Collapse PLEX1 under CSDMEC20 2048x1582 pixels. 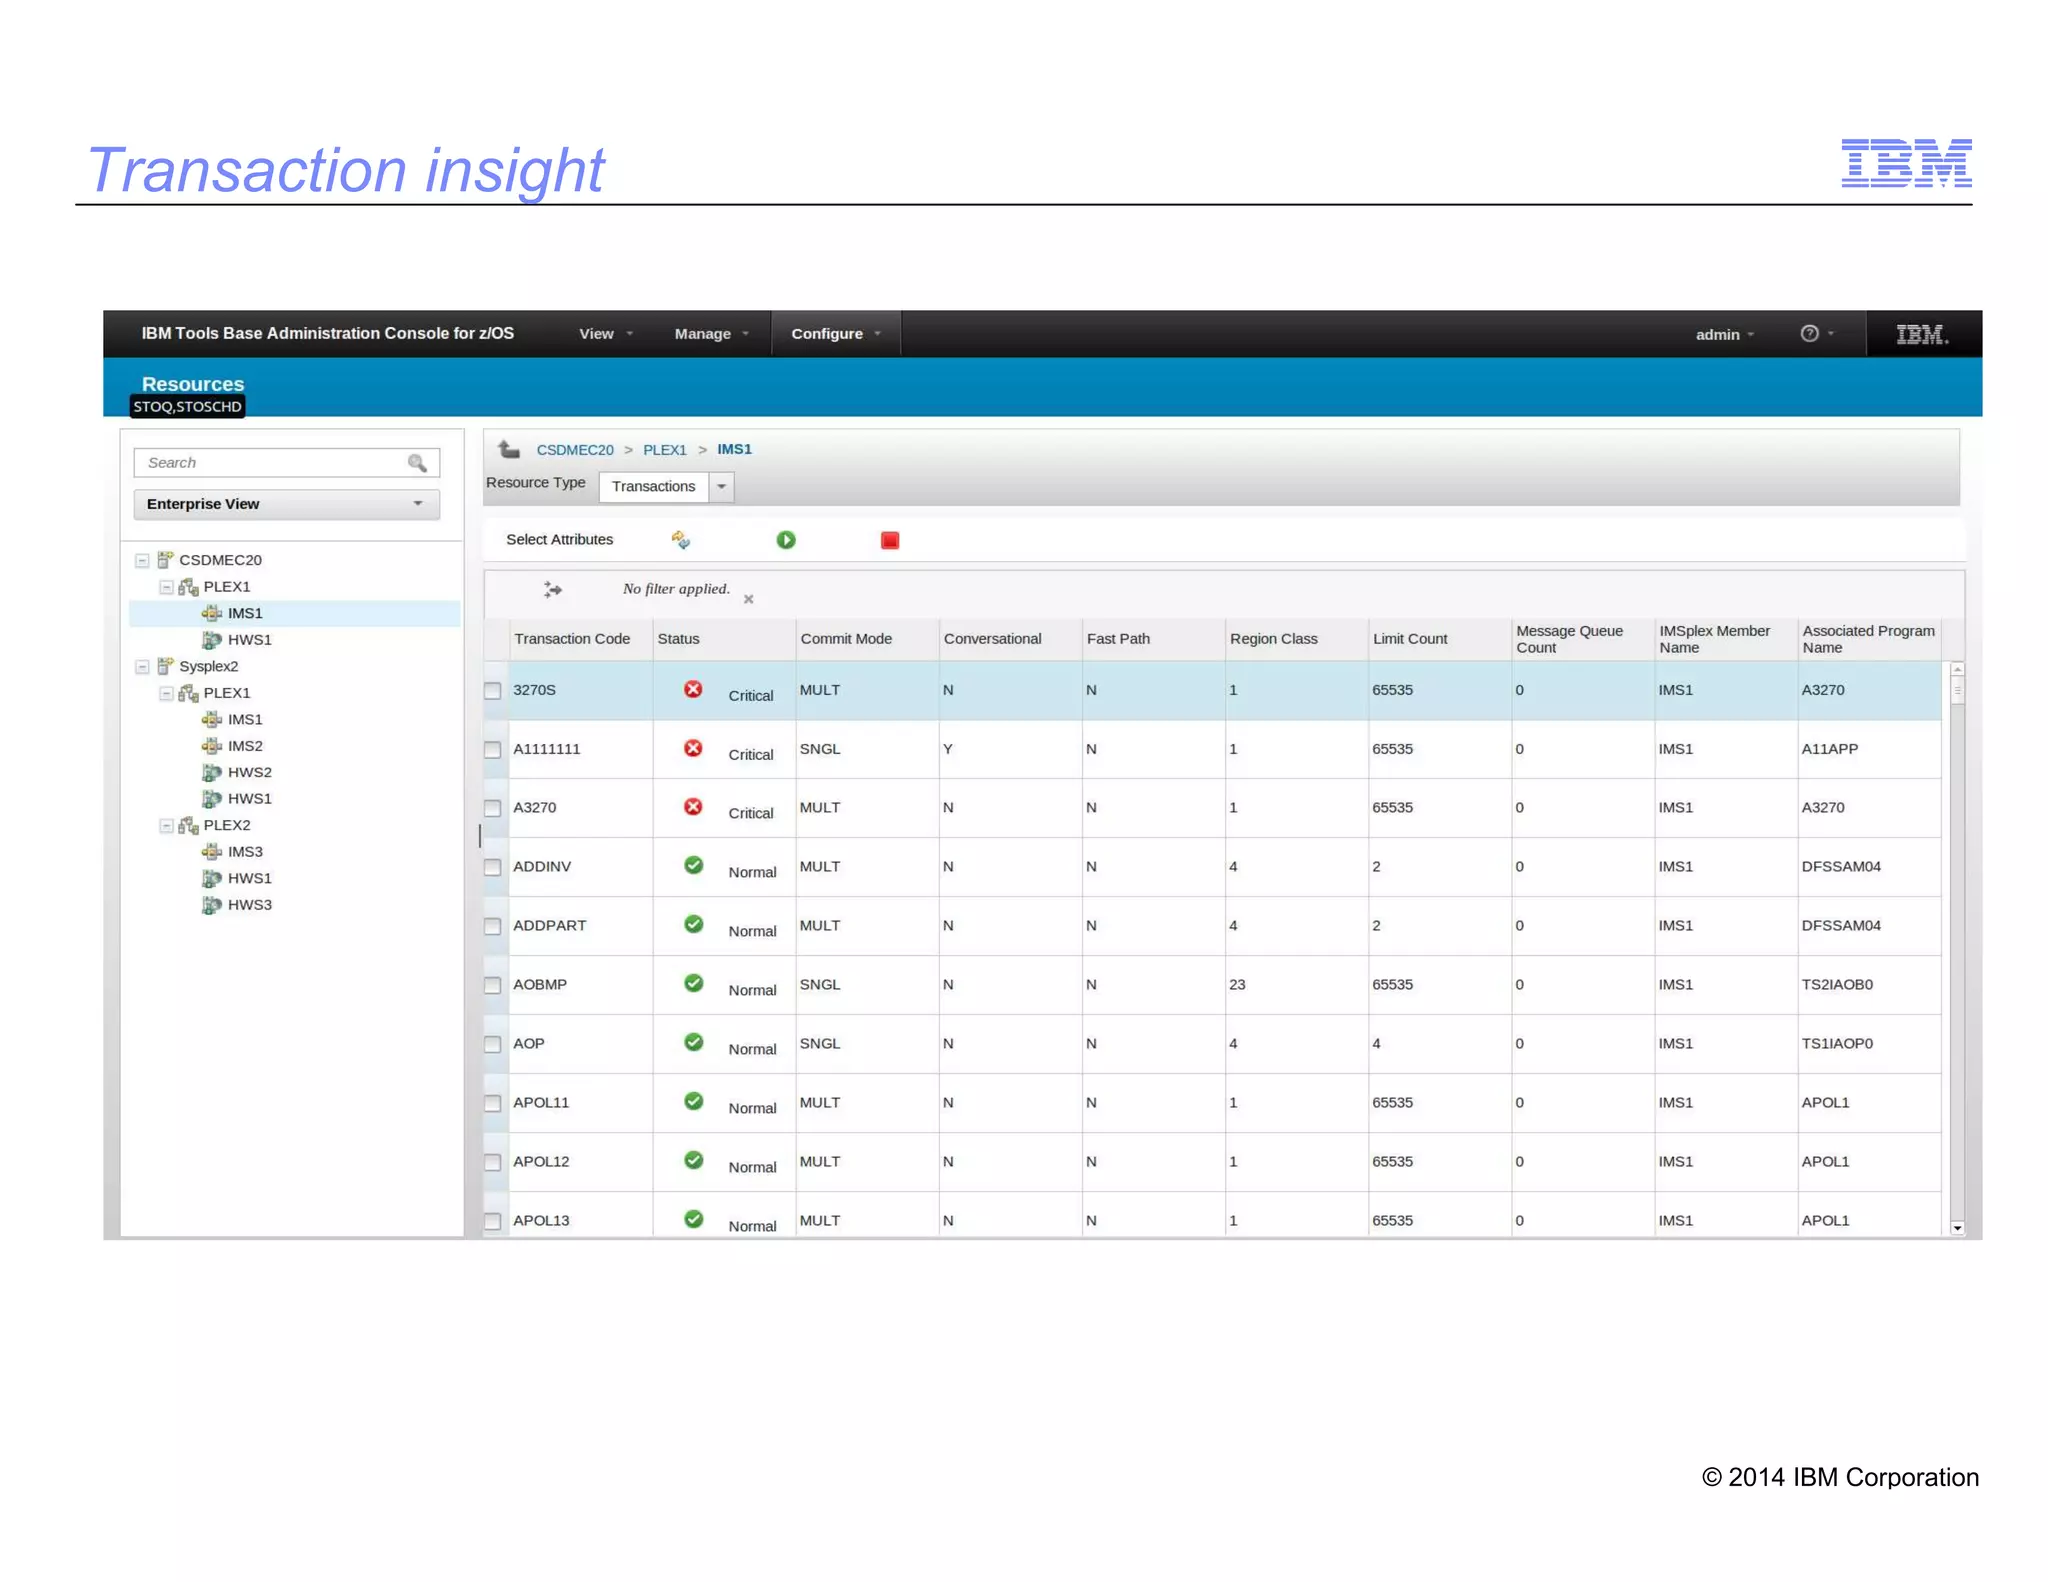point(166,587)
